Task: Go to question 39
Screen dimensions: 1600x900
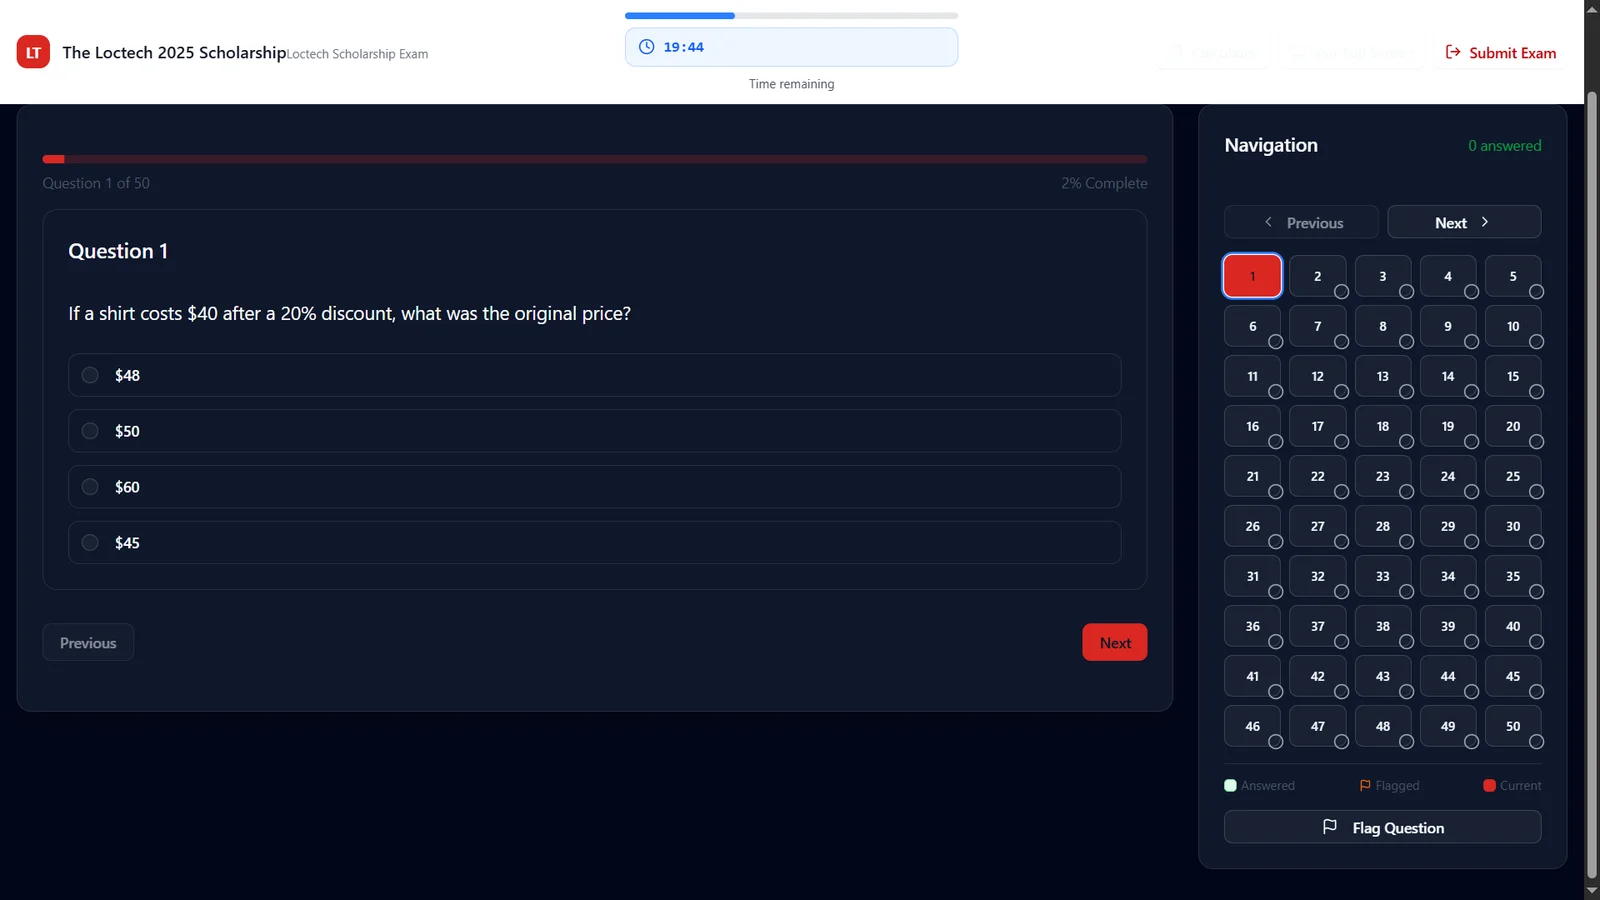Action: (1448, 626)
